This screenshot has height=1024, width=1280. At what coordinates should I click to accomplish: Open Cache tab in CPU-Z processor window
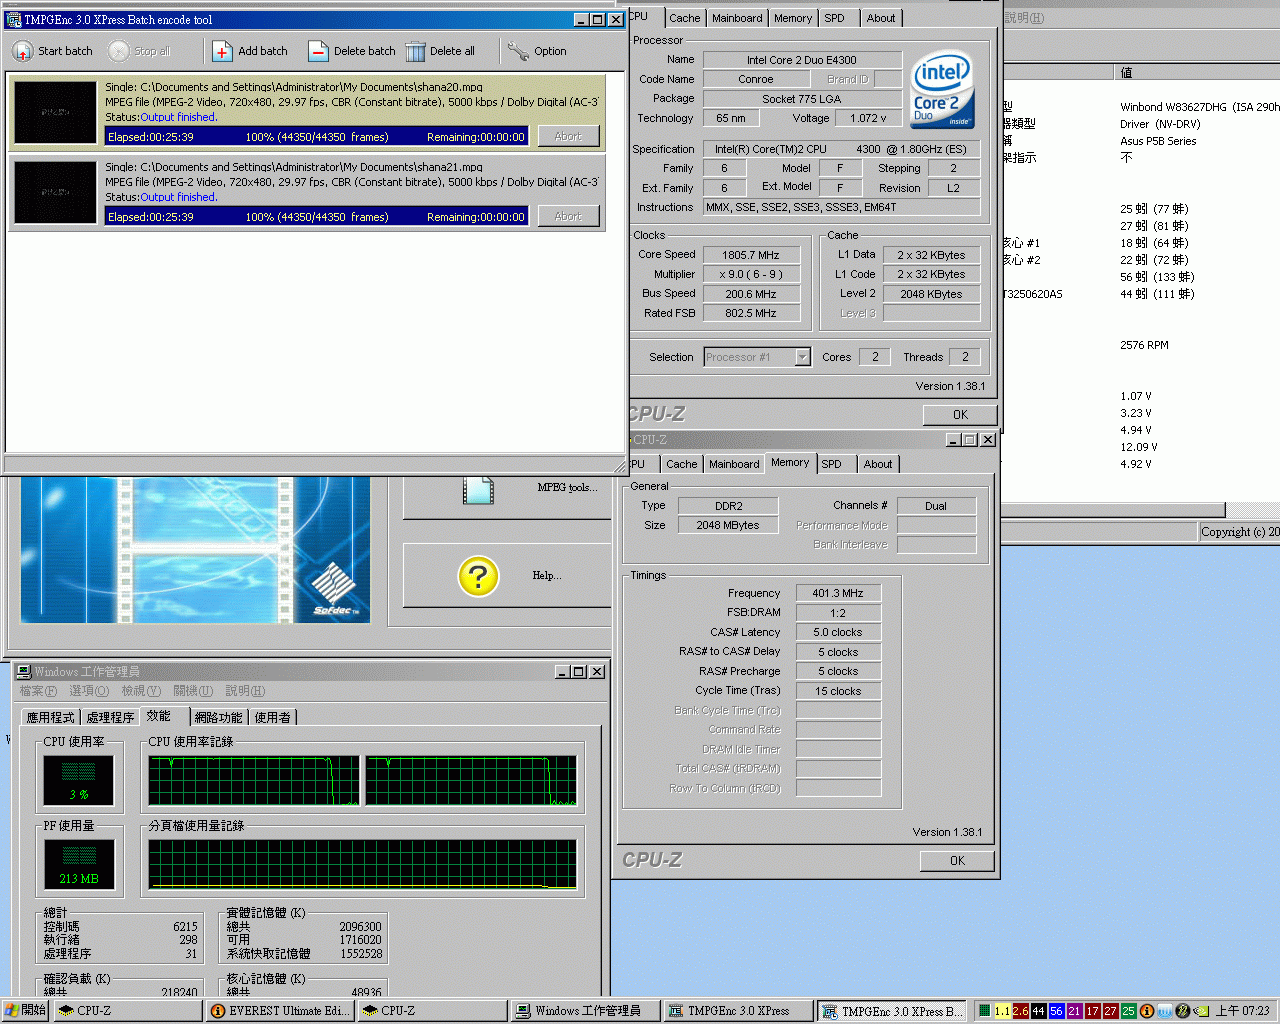click(x=685, y=18)
